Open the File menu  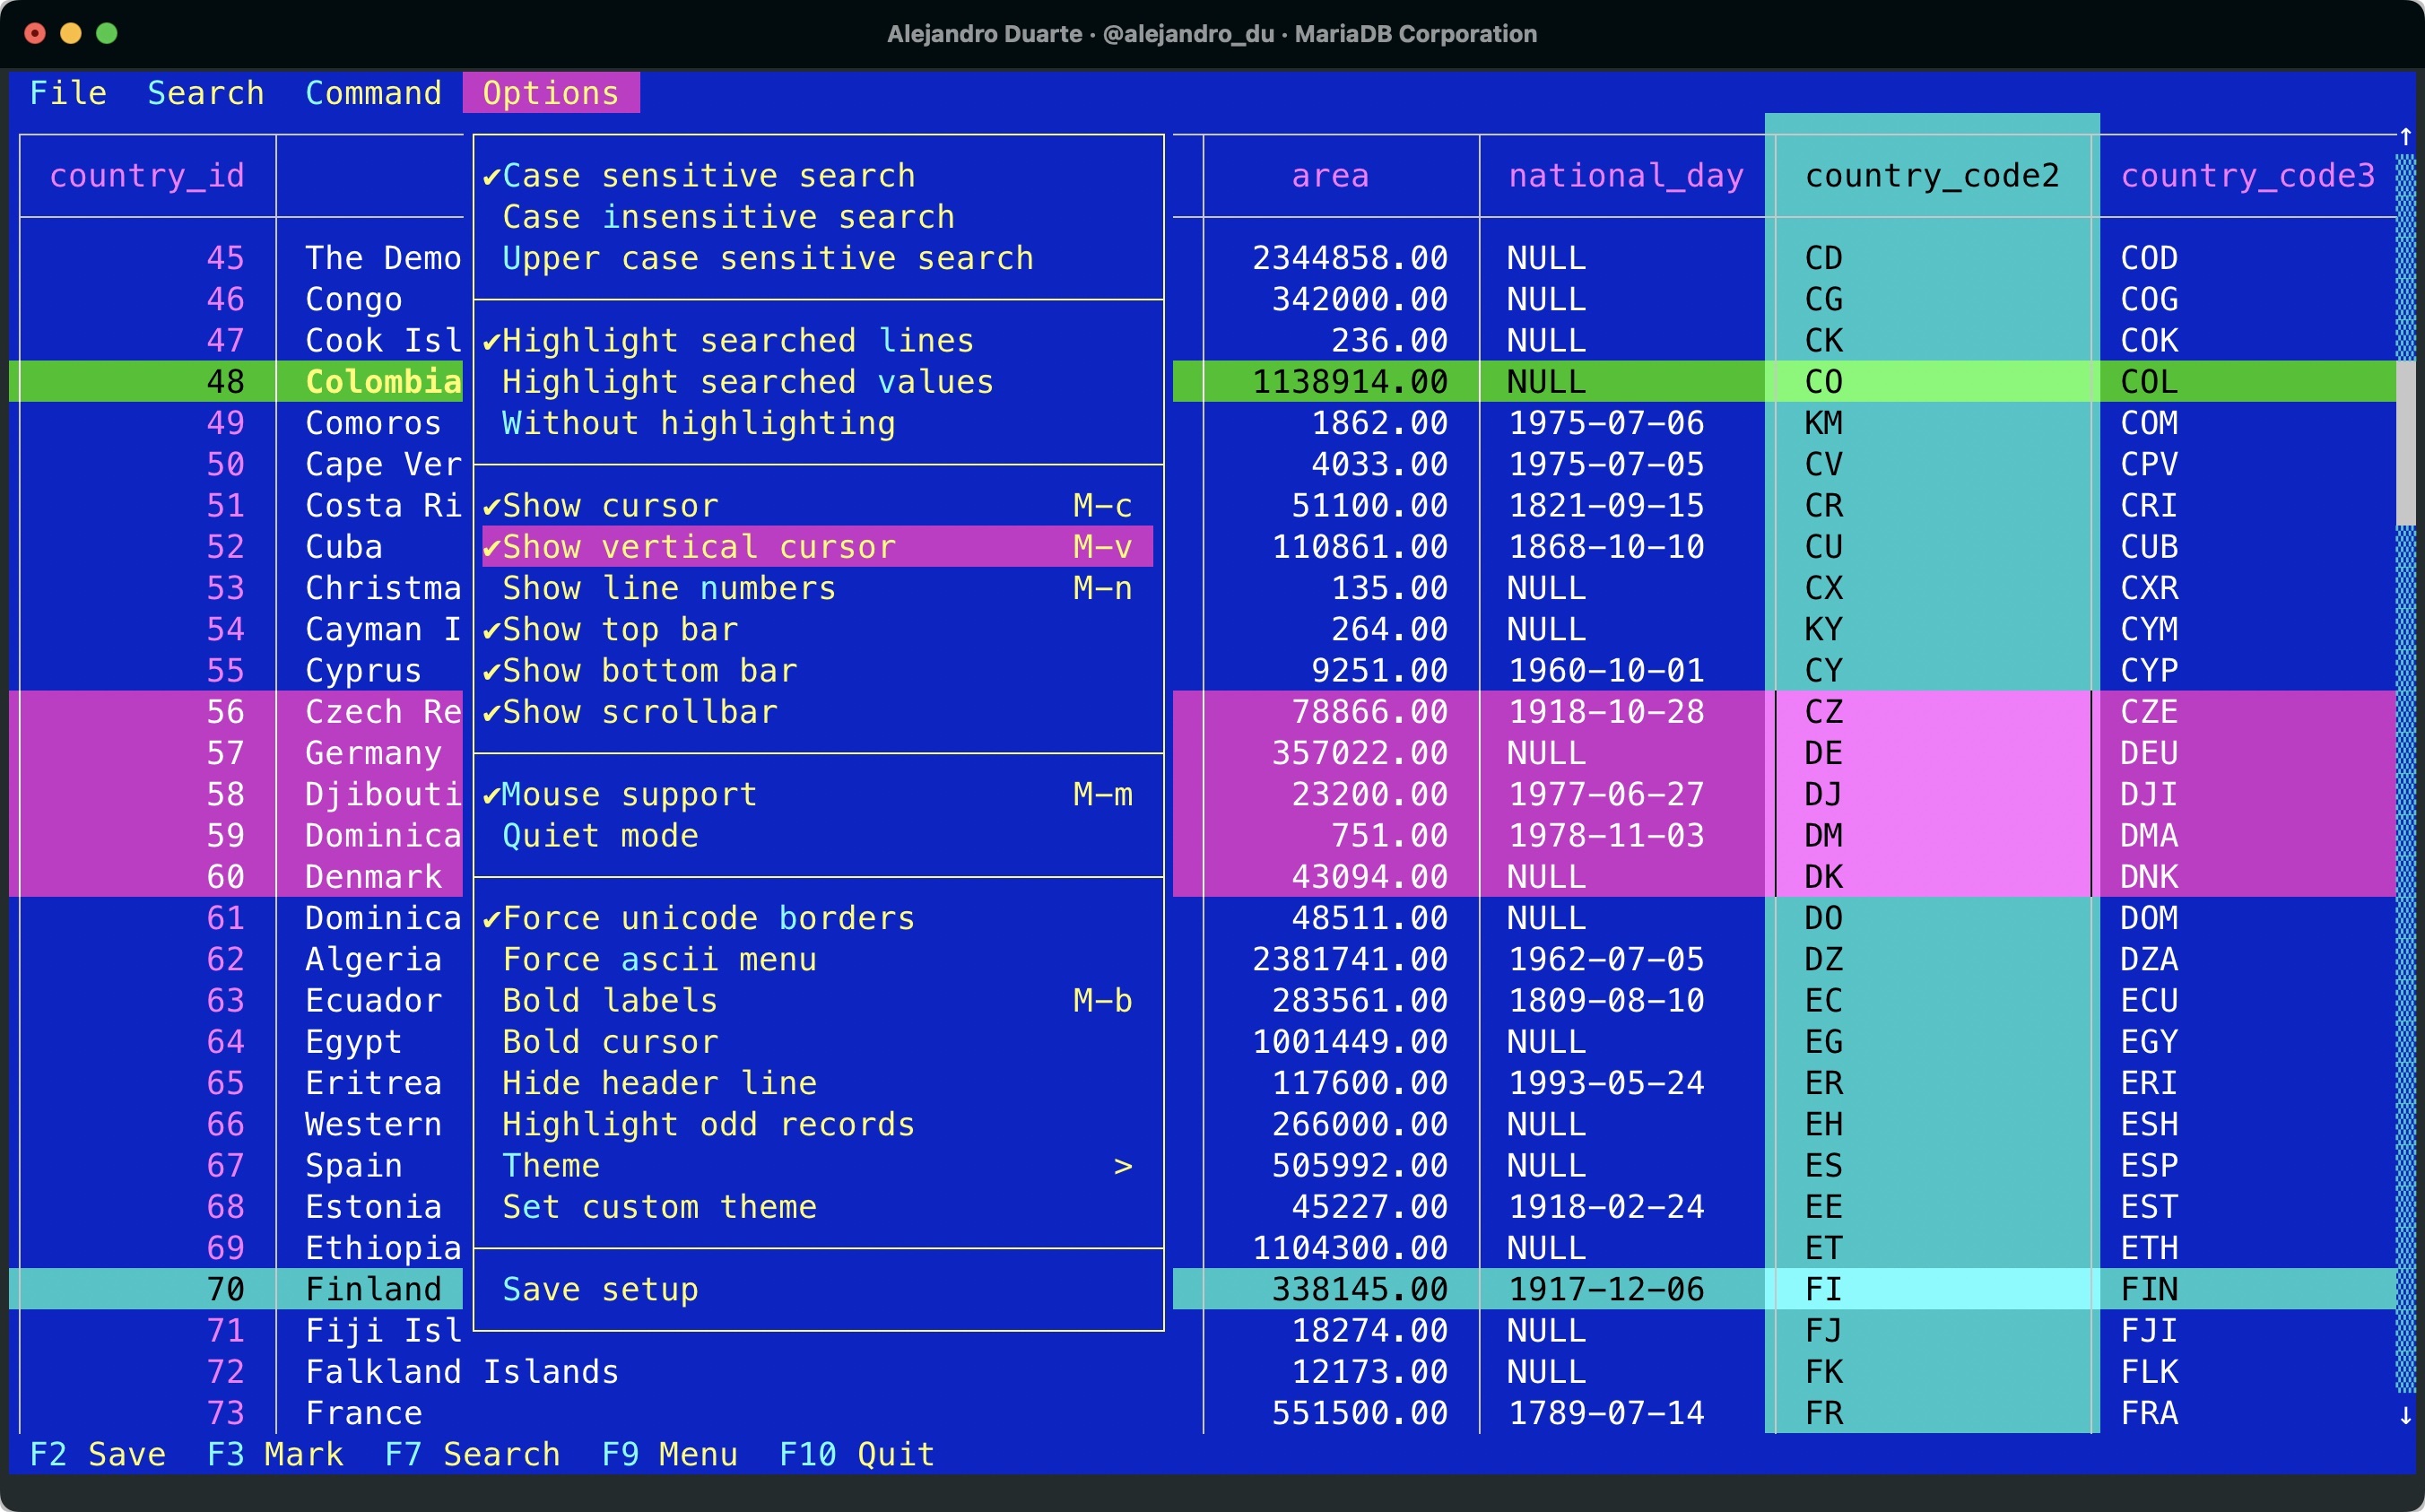pyautogui.click(x=68, y=93)
